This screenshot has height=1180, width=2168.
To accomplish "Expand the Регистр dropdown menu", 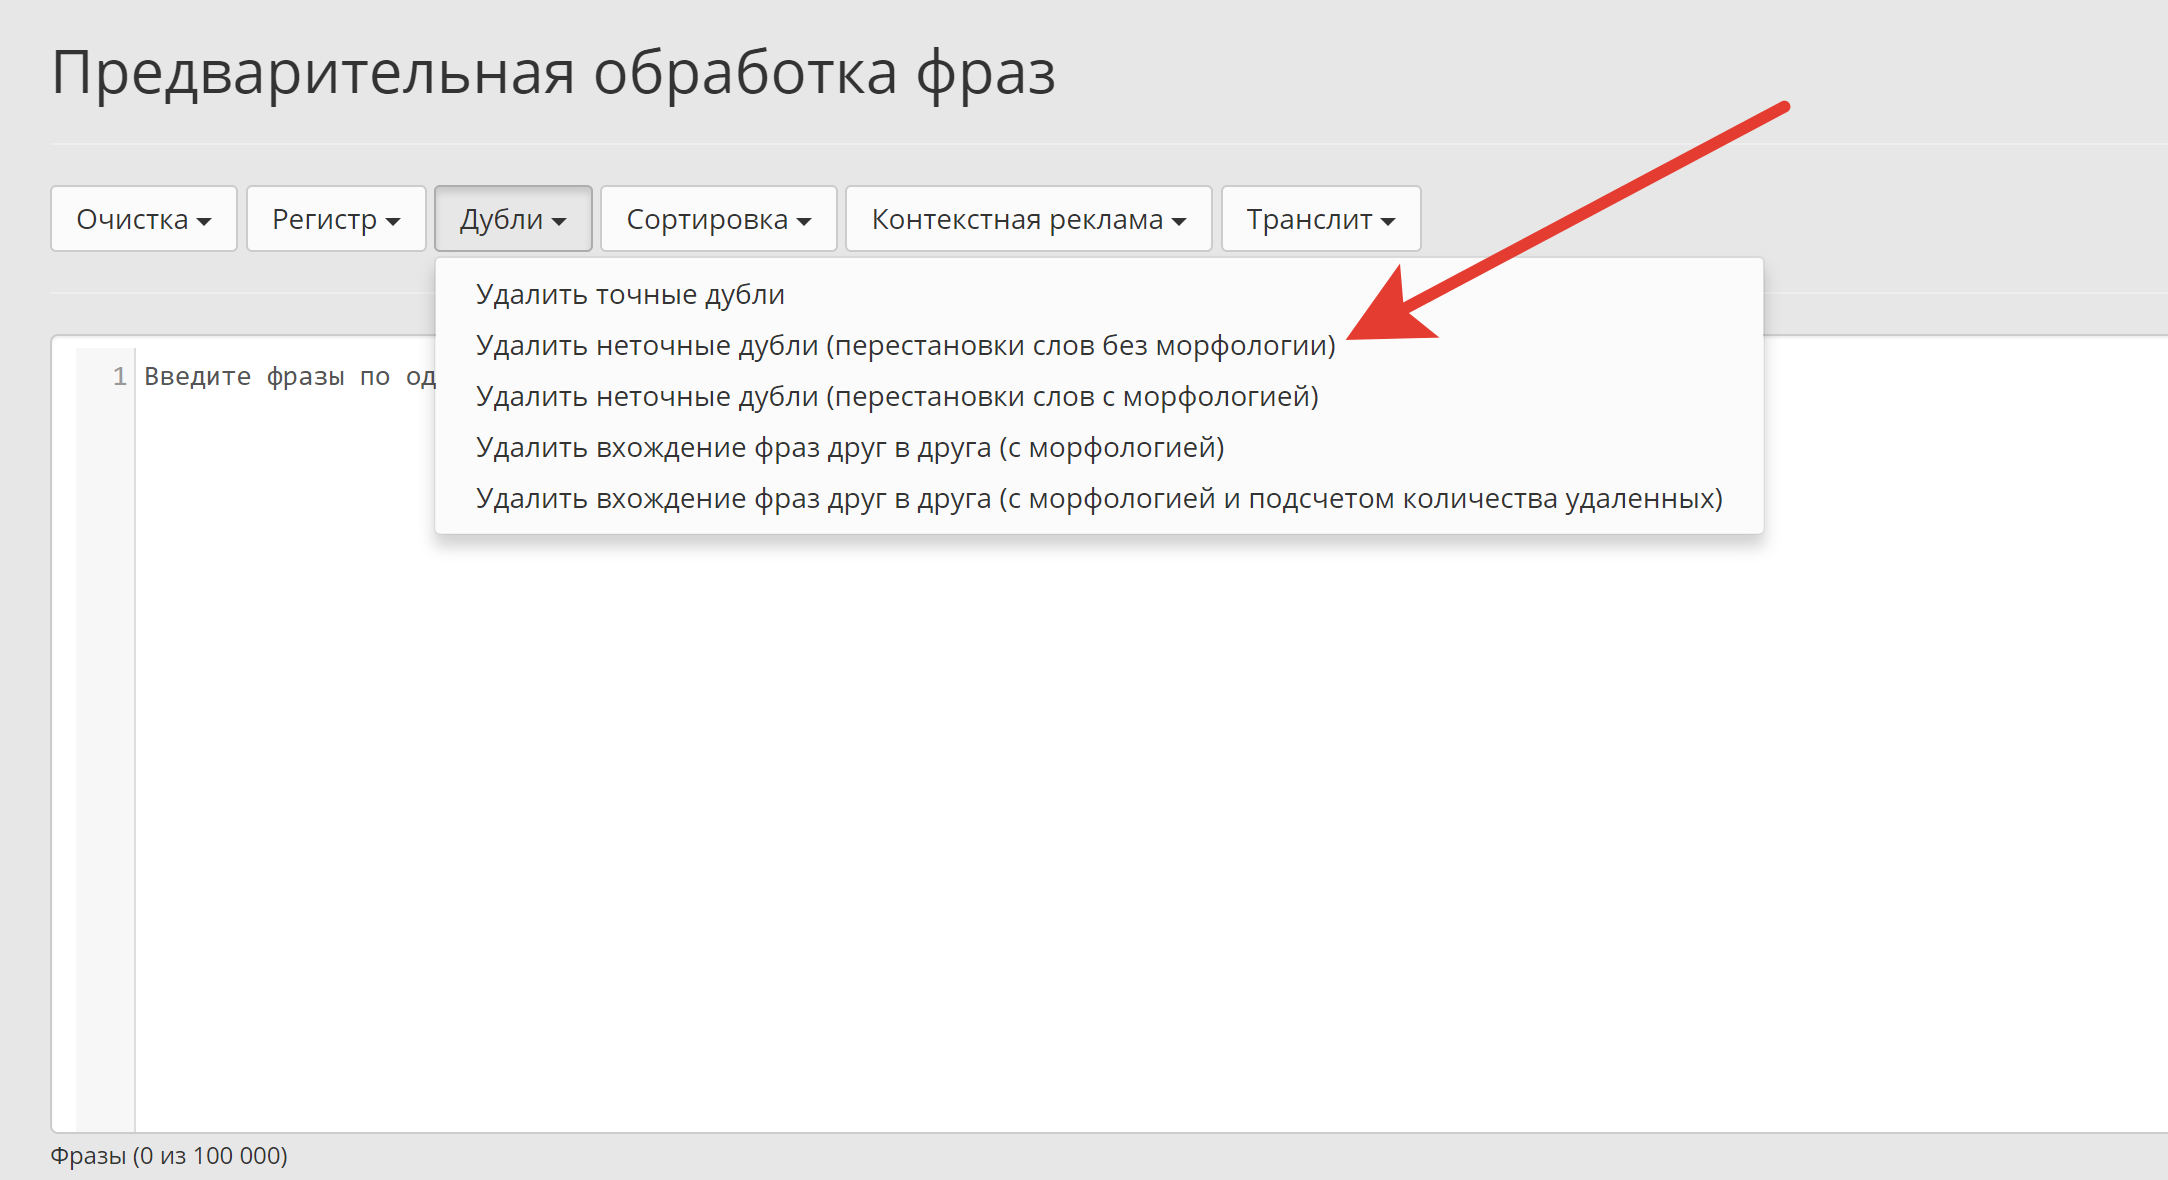I will (x=336, y=219).
